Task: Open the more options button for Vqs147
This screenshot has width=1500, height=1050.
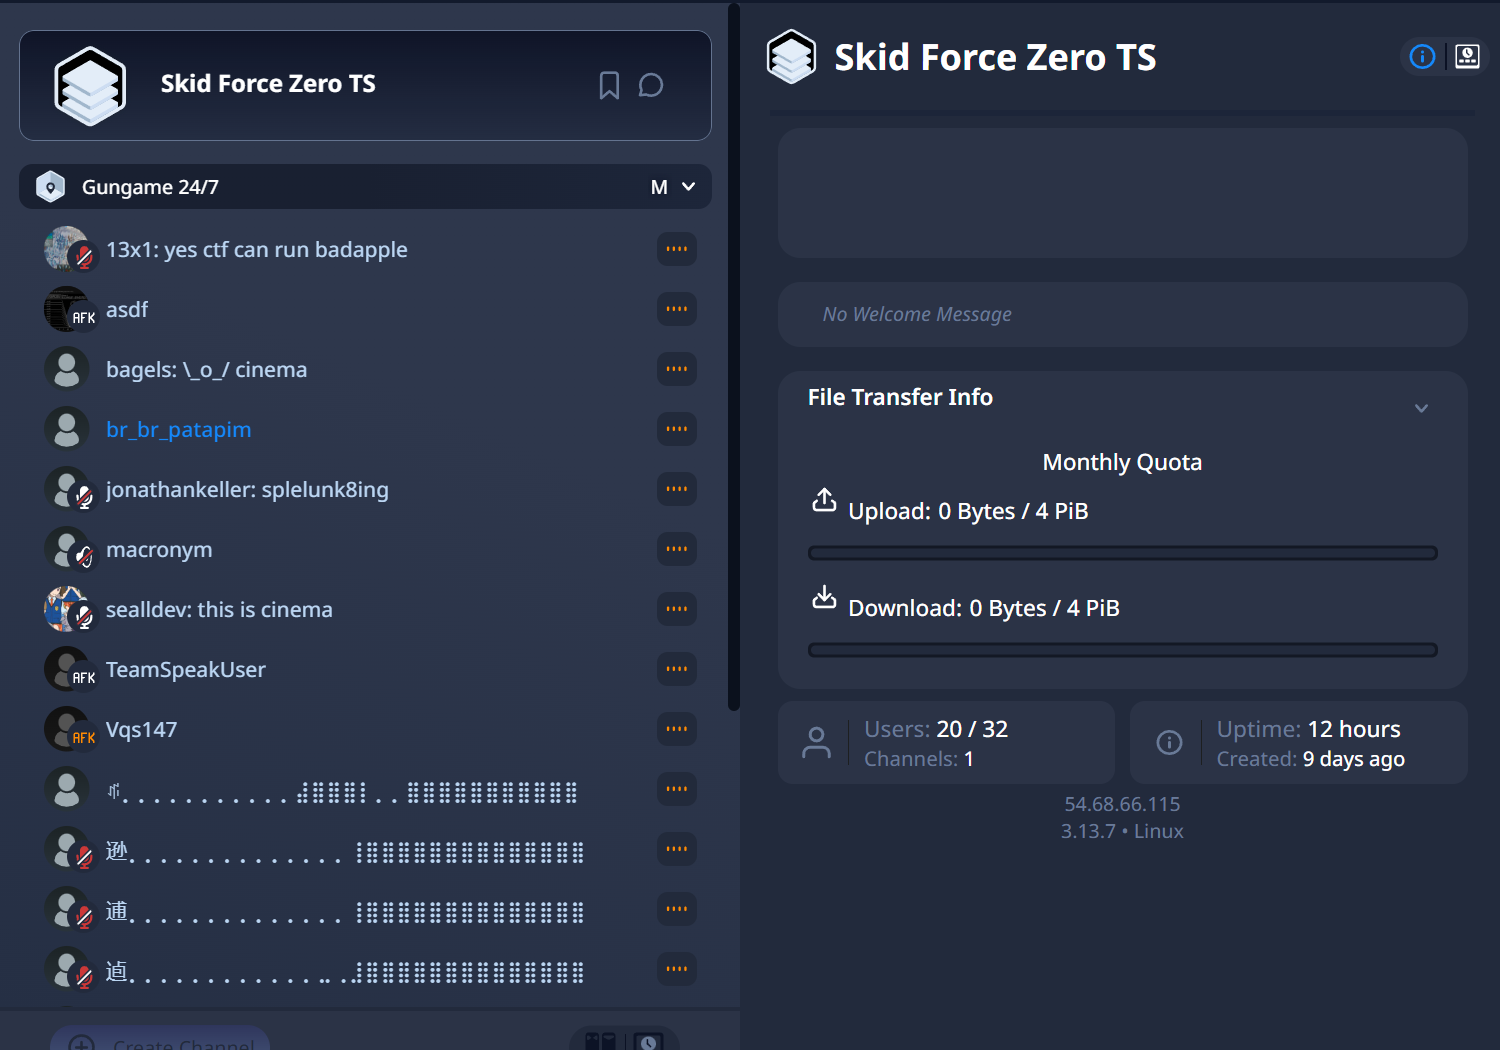Action: tap(677, 729)
